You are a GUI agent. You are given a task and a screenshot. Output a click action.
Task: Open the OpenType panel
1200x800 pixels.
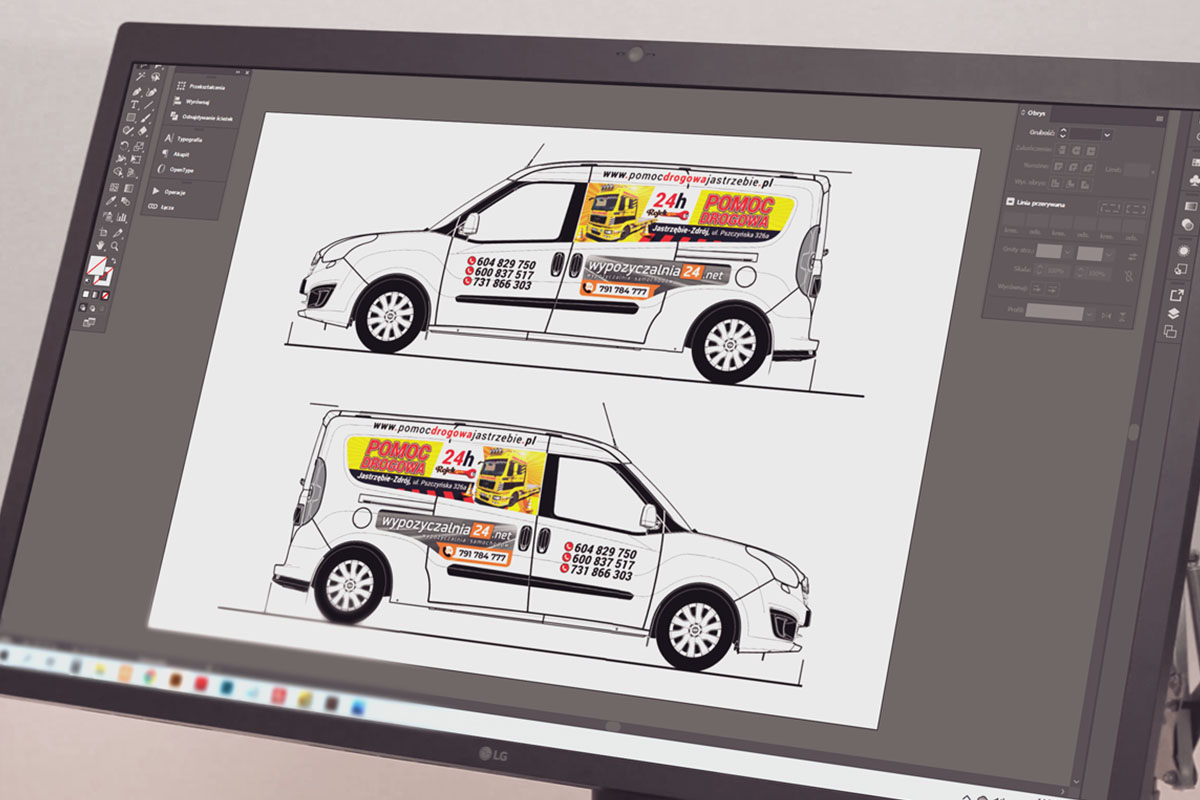(174, 170)
